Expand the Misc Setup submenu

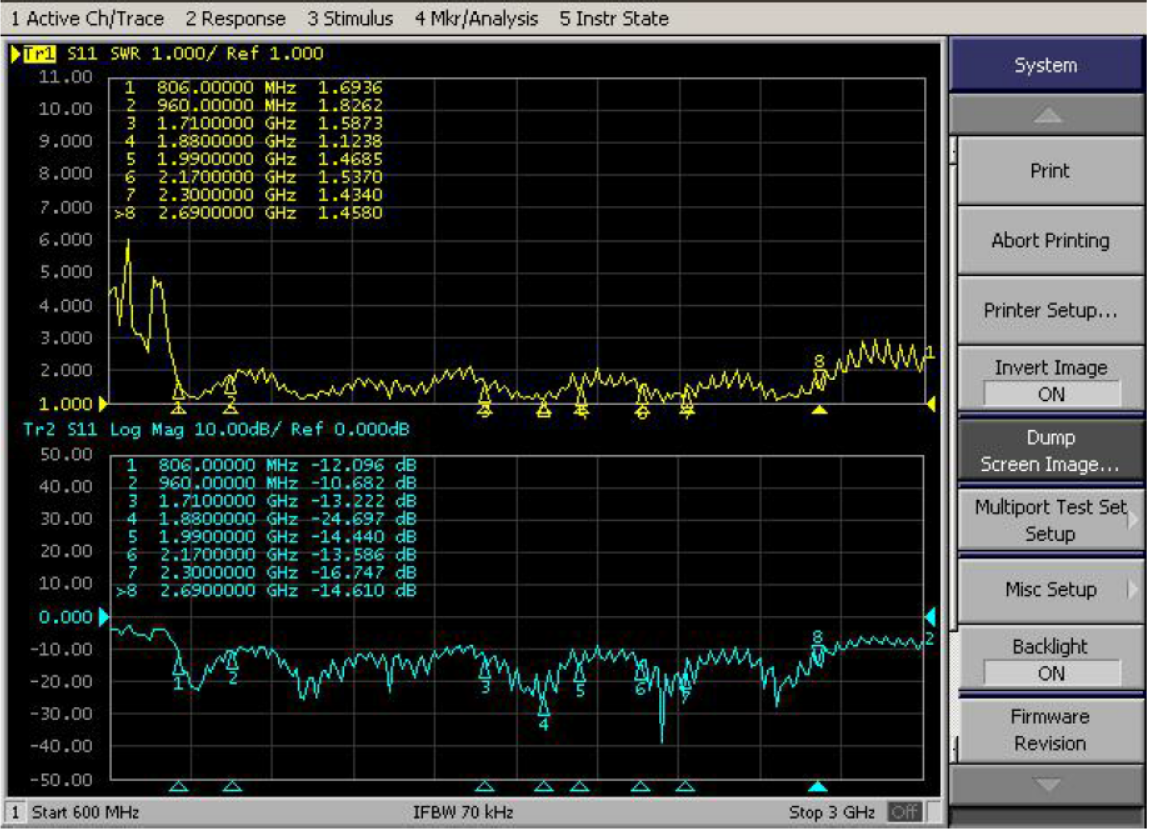(1049, 590)
